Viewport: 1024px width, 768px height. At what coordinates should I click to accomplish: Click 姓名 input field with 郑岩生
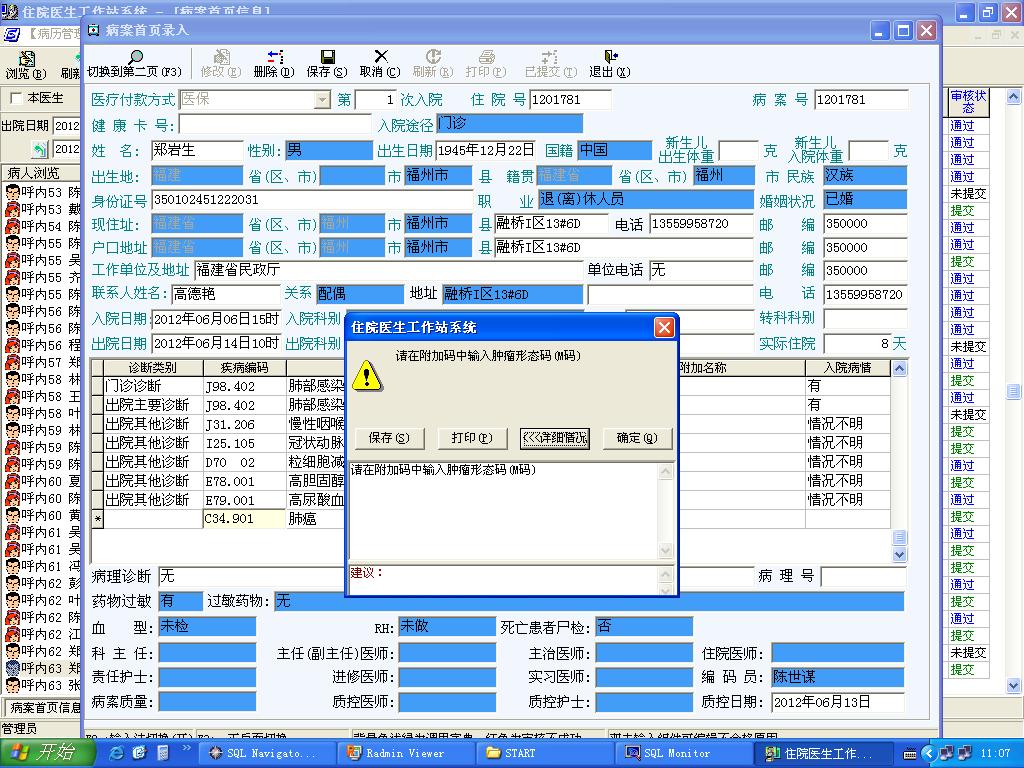197,150
